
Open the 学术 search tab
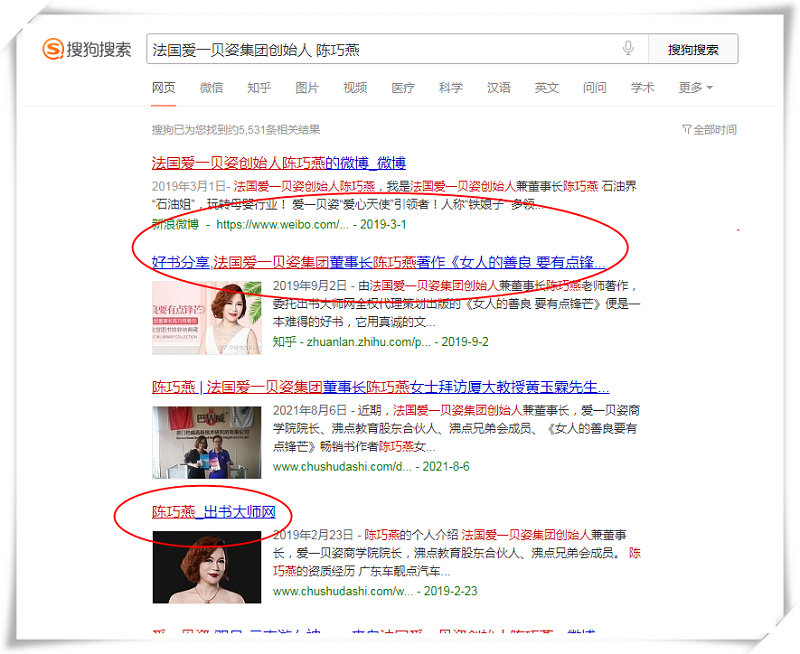[643, 88]
